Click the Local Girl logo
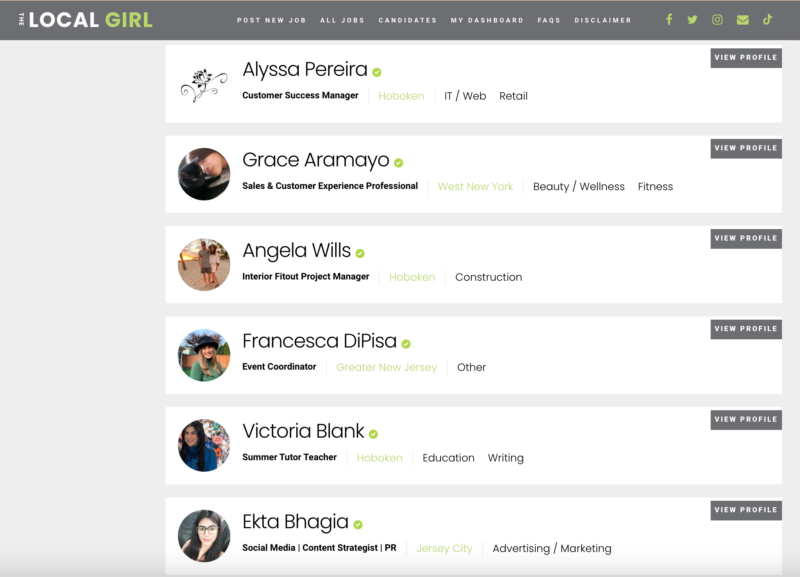The height and width of the screenshot is (577, 800). [86, 20]
